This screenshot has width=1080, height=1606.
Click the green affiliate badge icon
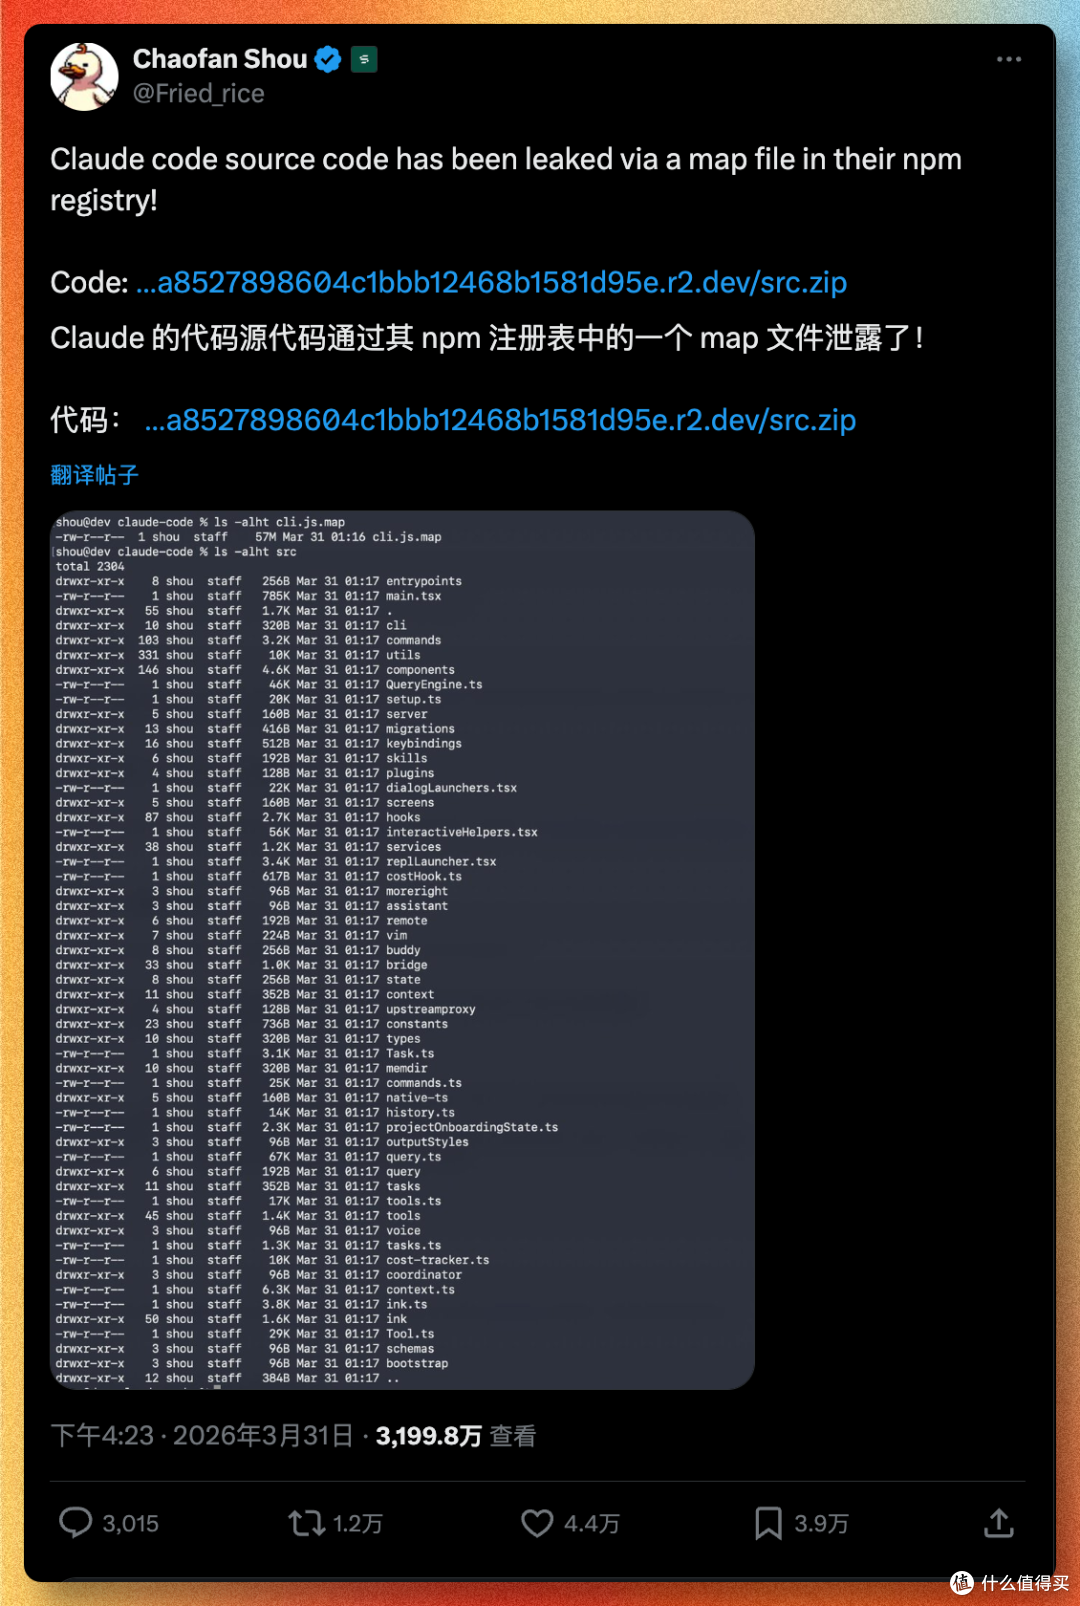[x=364, y=60]
